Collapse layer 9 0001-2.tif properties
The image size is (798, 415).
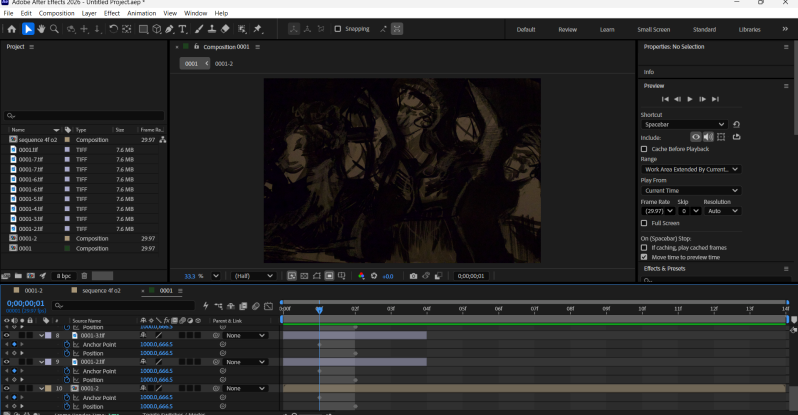[41, 362]
